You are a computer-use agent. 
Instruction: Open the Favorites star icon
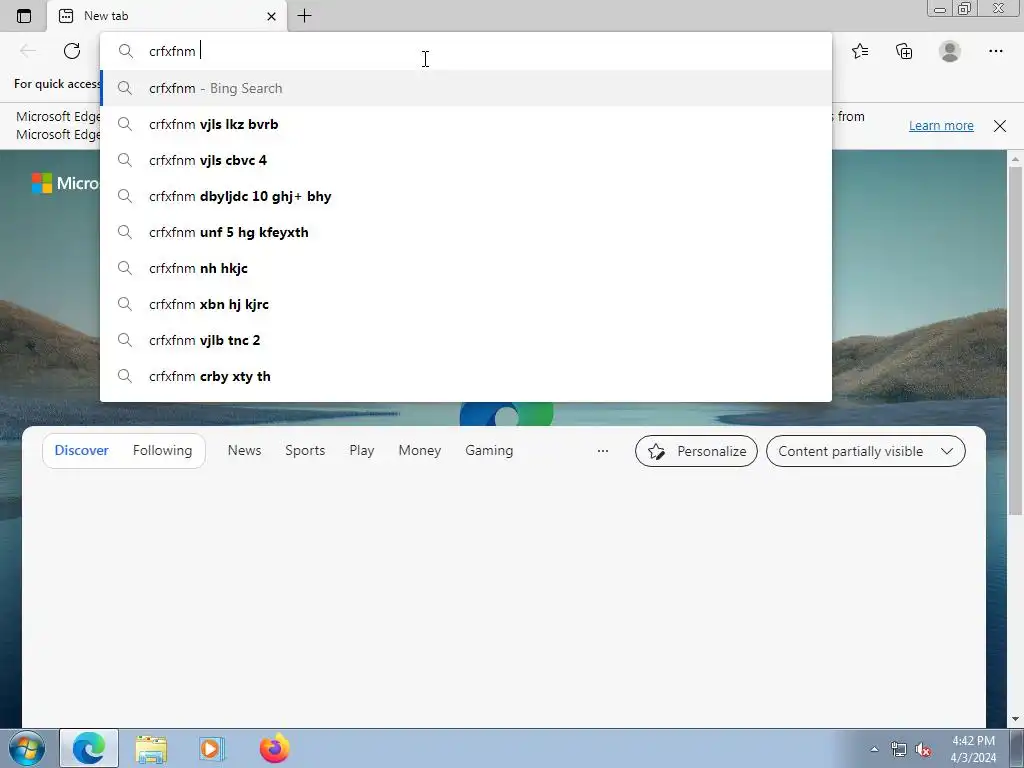click(x=860, y=51)
